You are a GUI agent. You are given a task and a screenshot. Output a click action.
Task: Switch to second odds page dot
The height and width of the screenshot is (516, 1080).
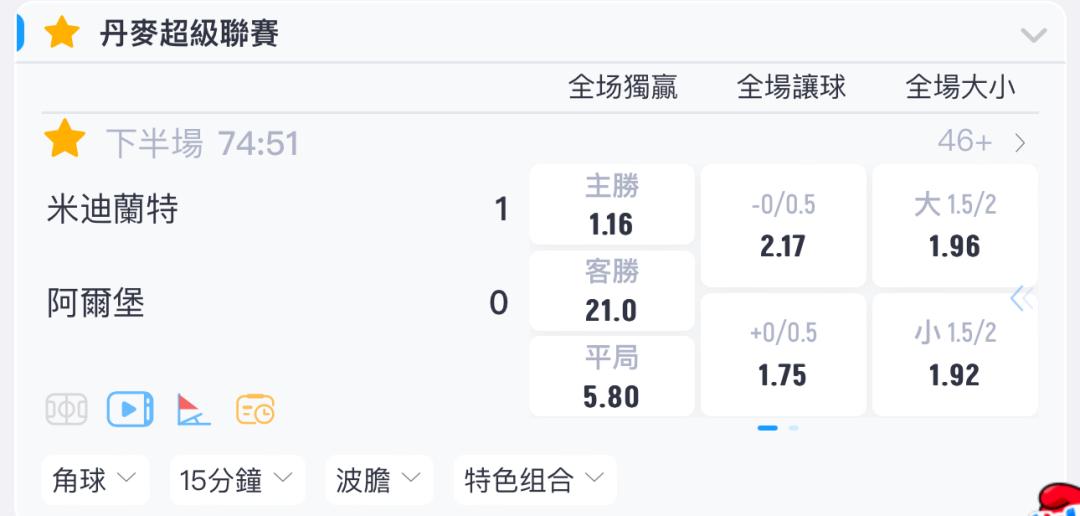pyautogui.click(x=793, y=428)
